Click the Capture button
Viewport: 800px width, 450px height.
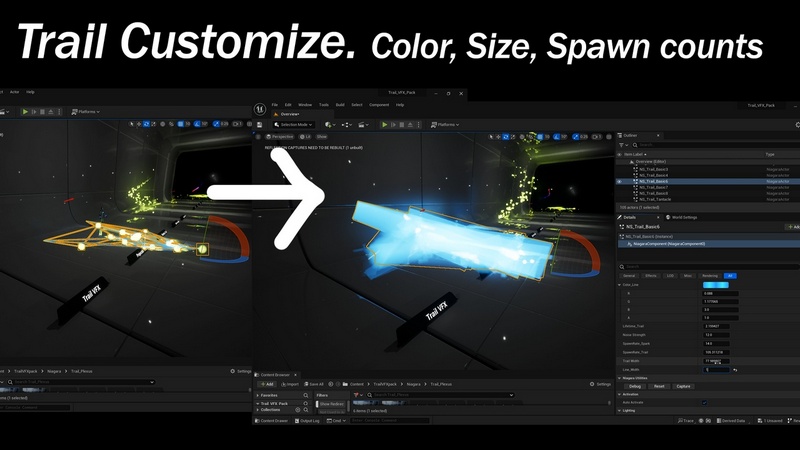pyautogui.click(x=683, y=386)
